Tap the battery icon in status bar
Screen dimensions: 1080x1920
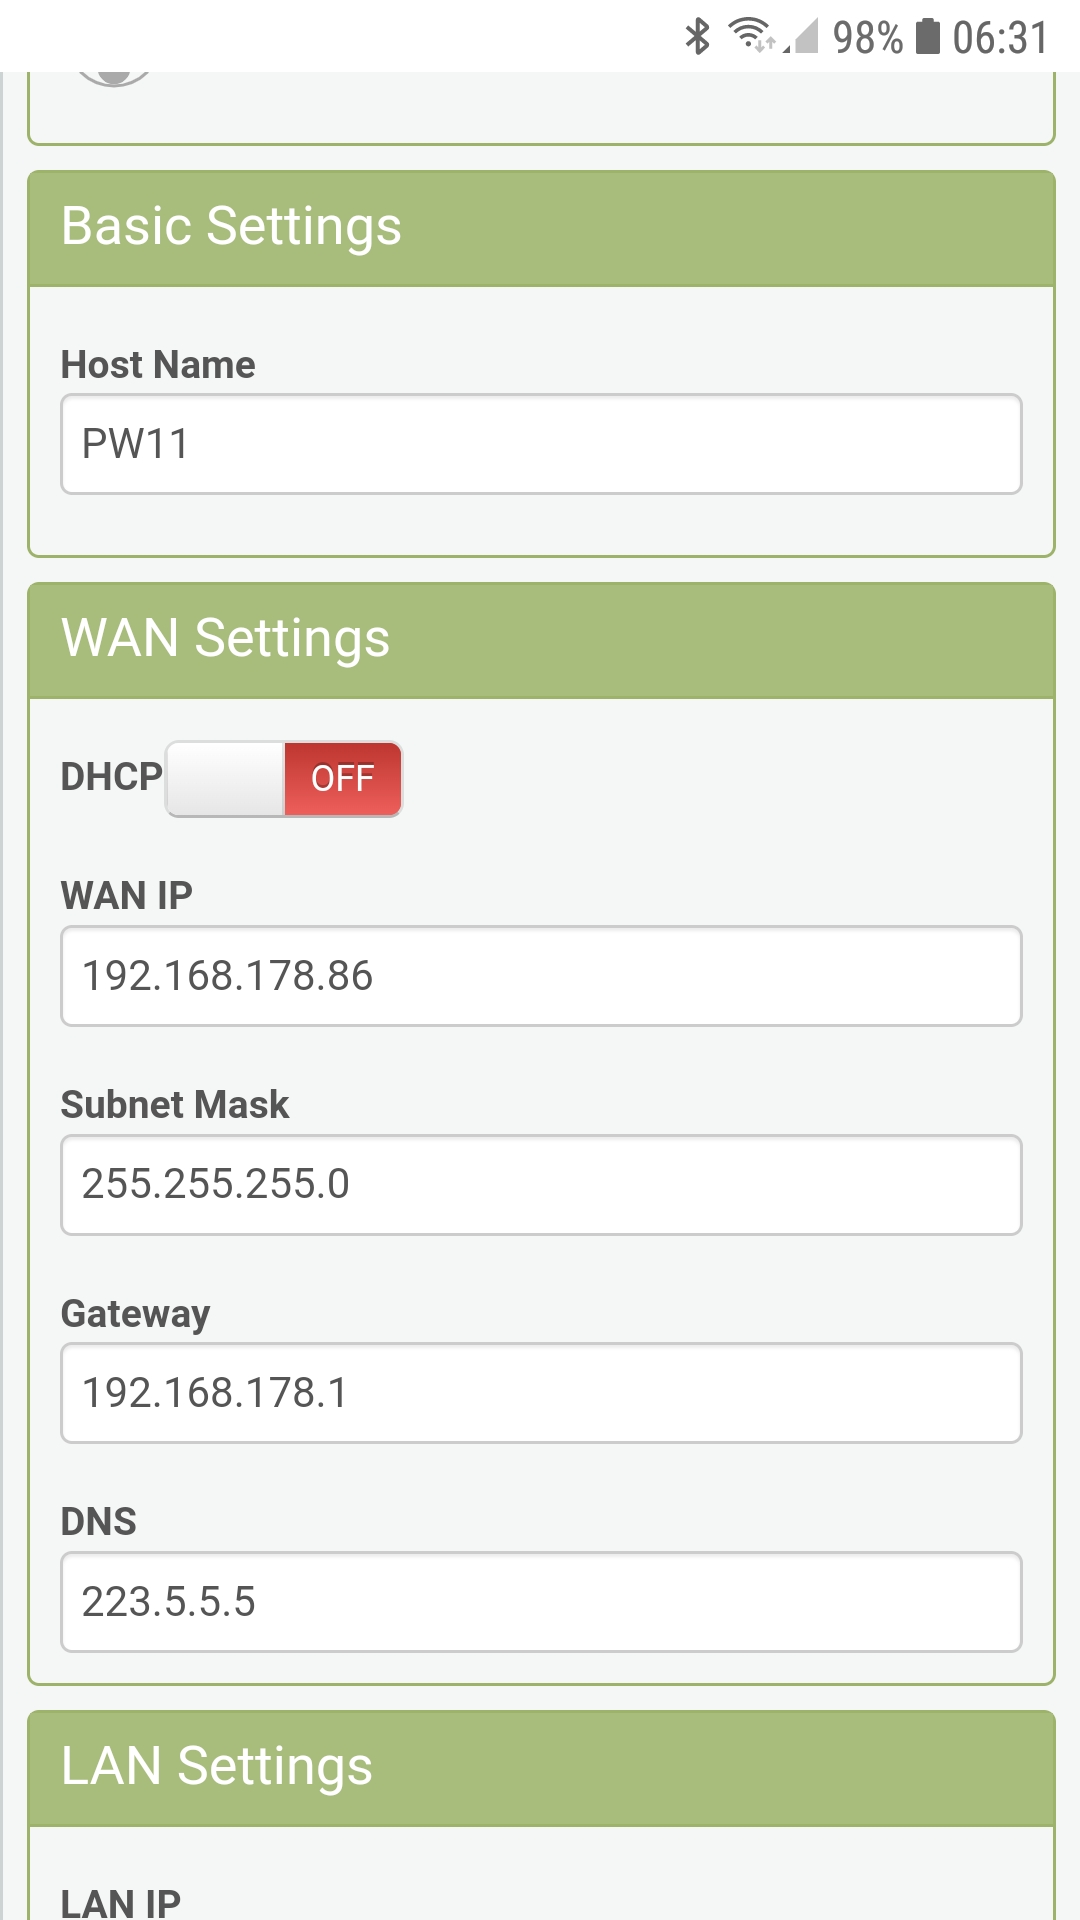[928, 37]
